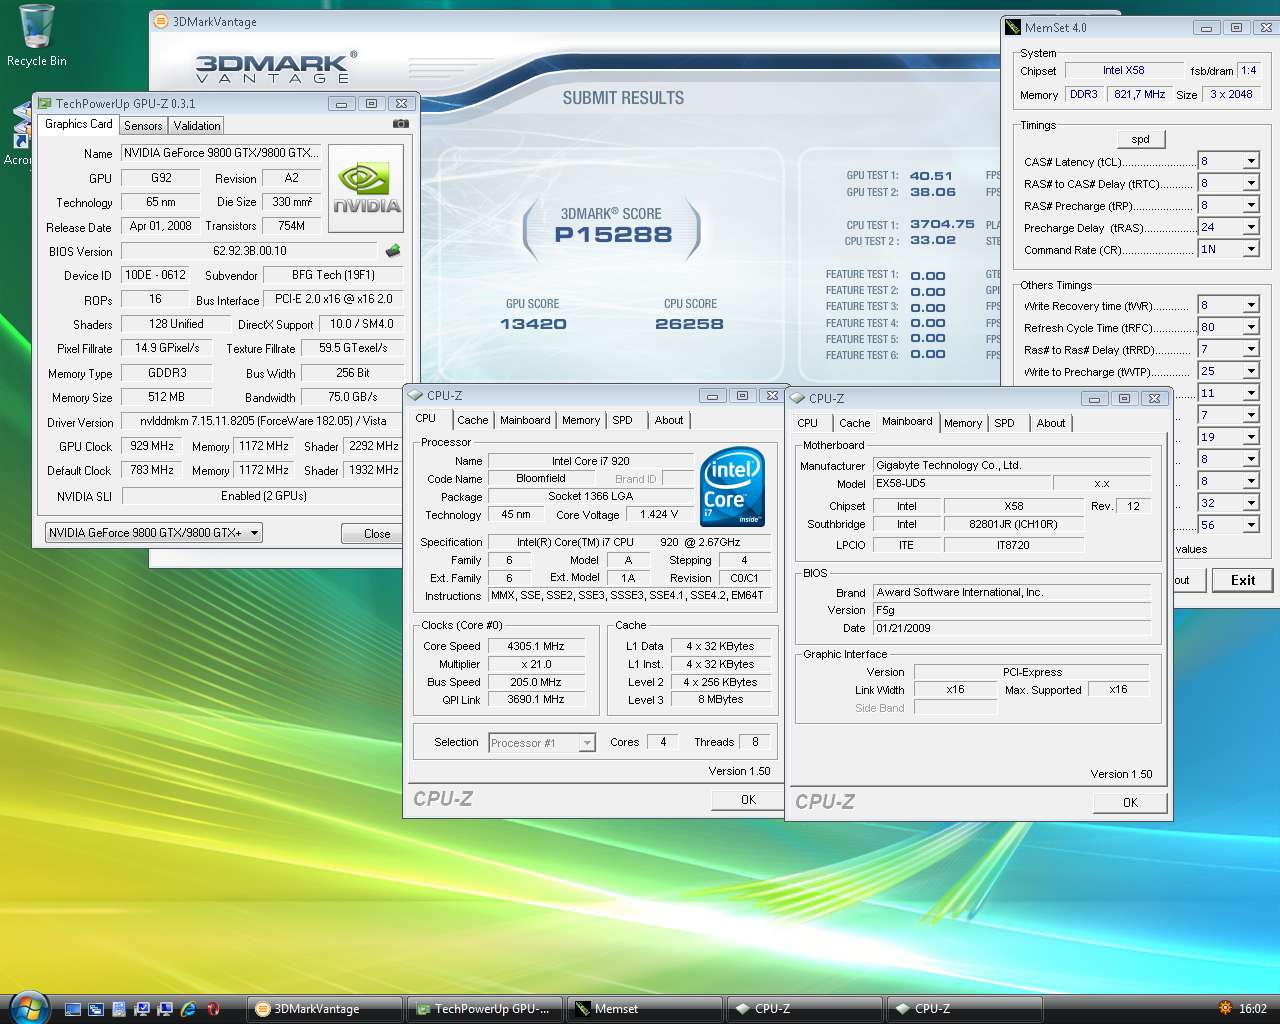
Task: Click Core Voltage 1.424 V value
Action: point(660,515)
